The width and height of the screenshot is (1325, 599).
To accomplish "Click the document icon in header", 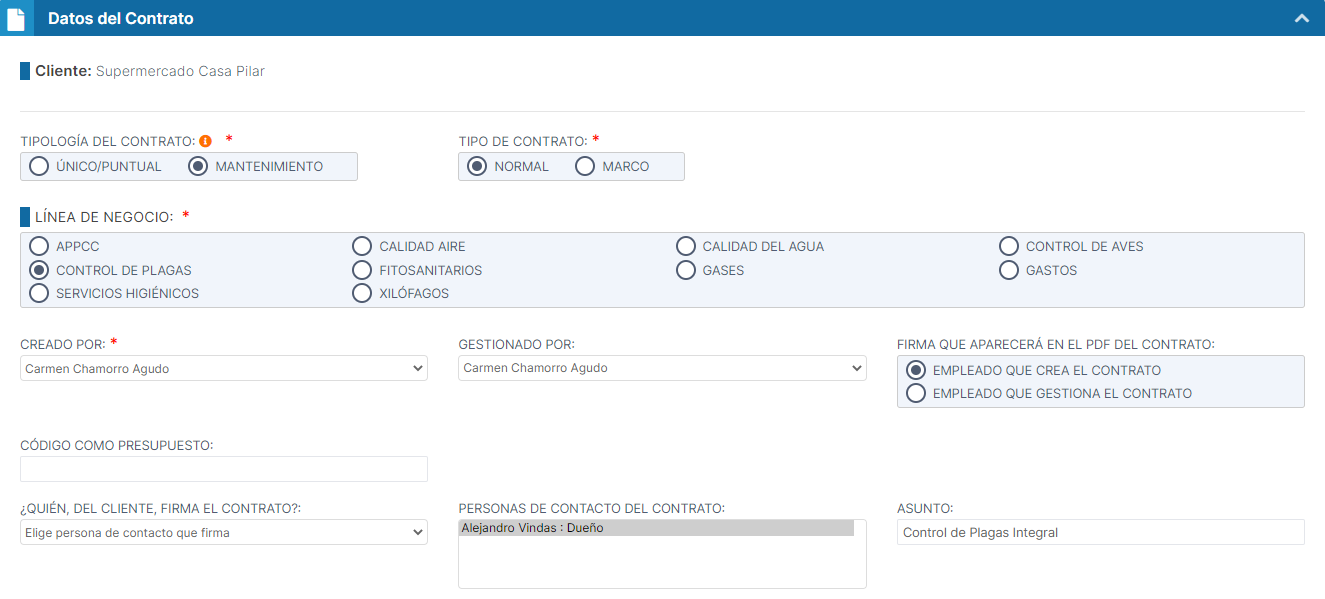I will [16, 19].
